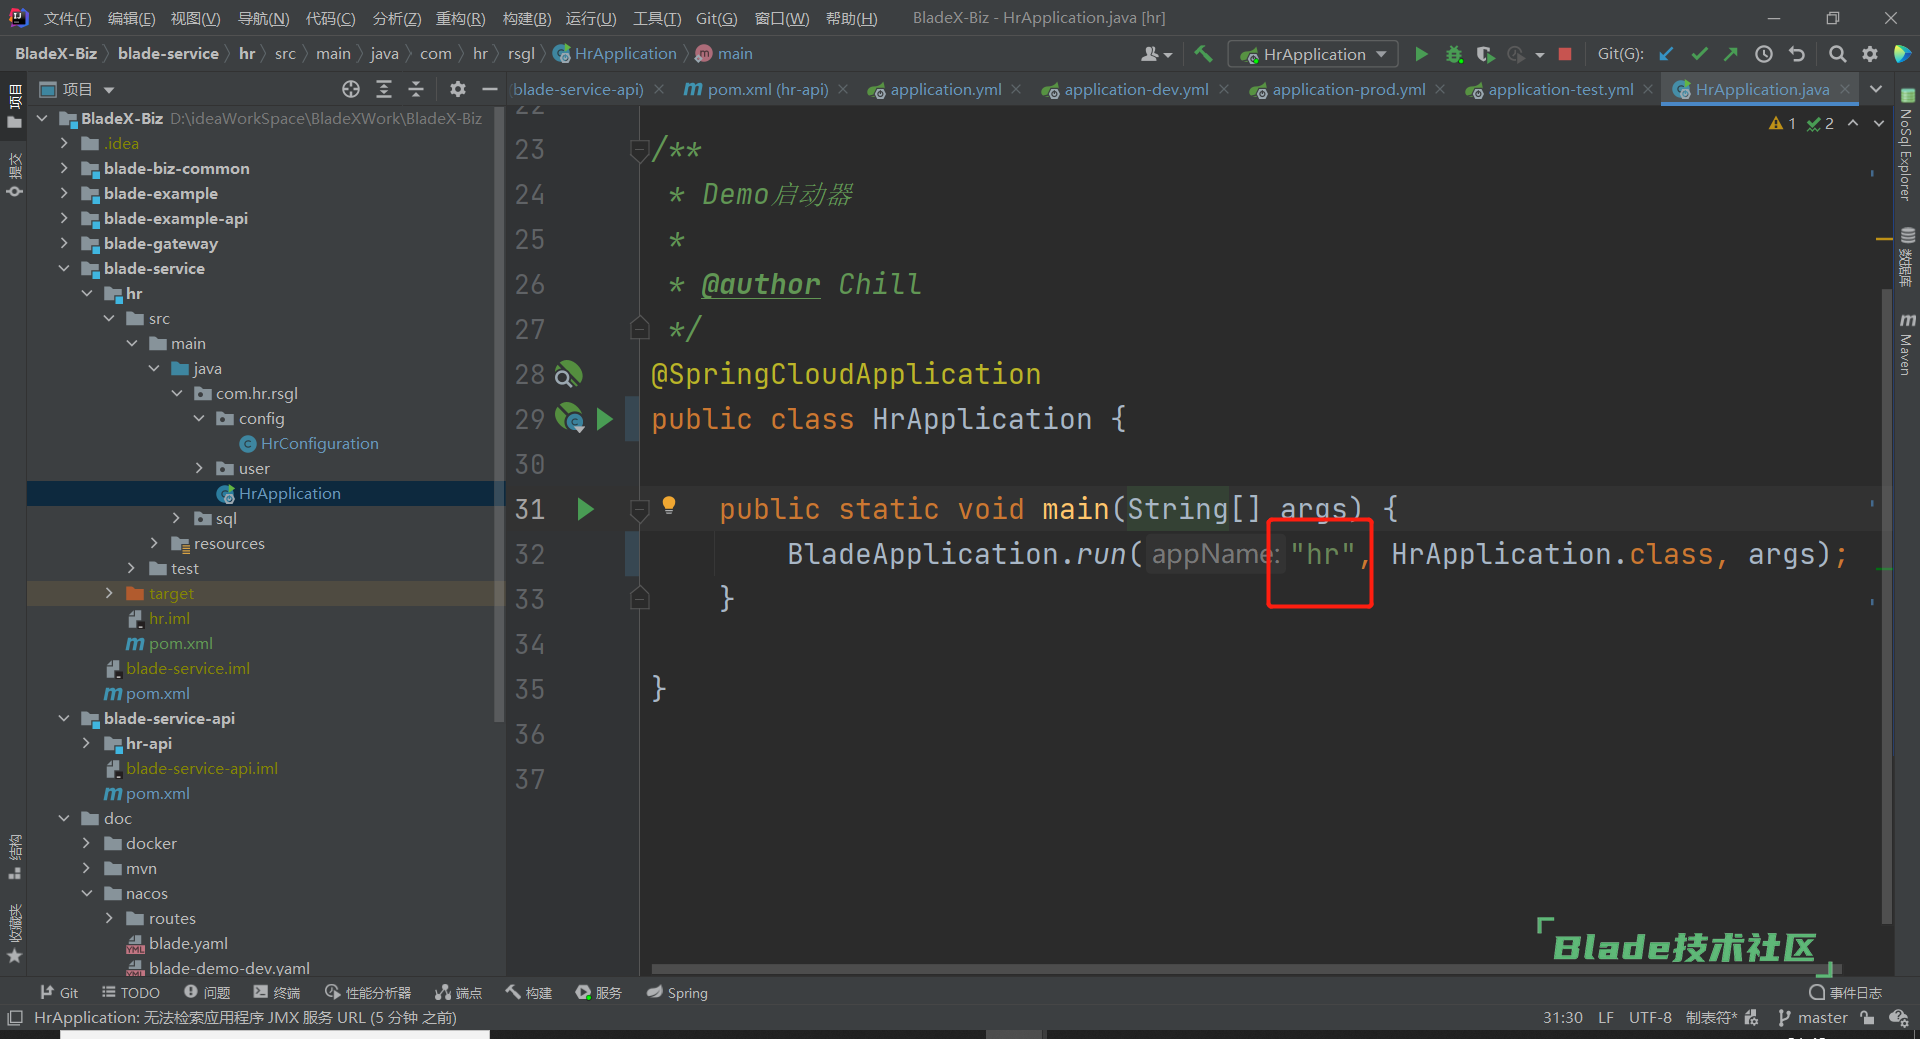Start debugging with the bug icon

click(x=1454, y=54)
